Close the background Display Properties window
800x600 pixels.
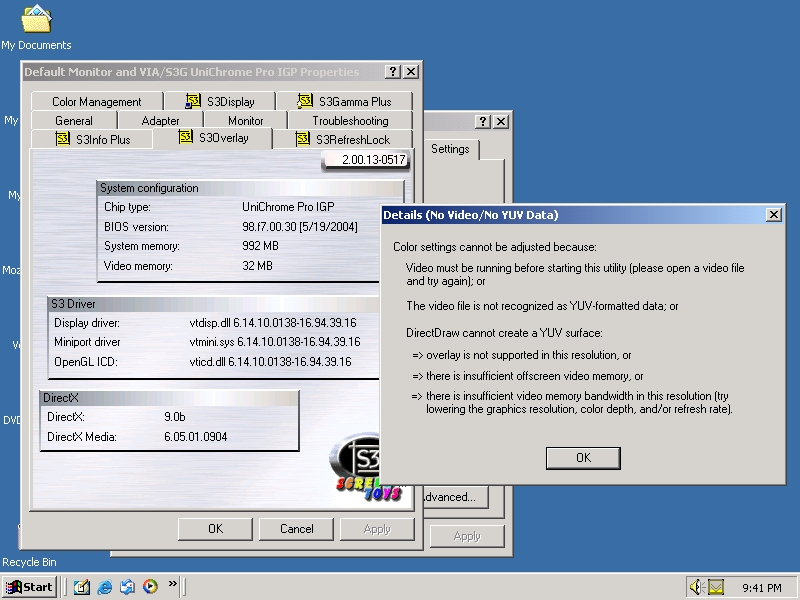pos(501,121)
